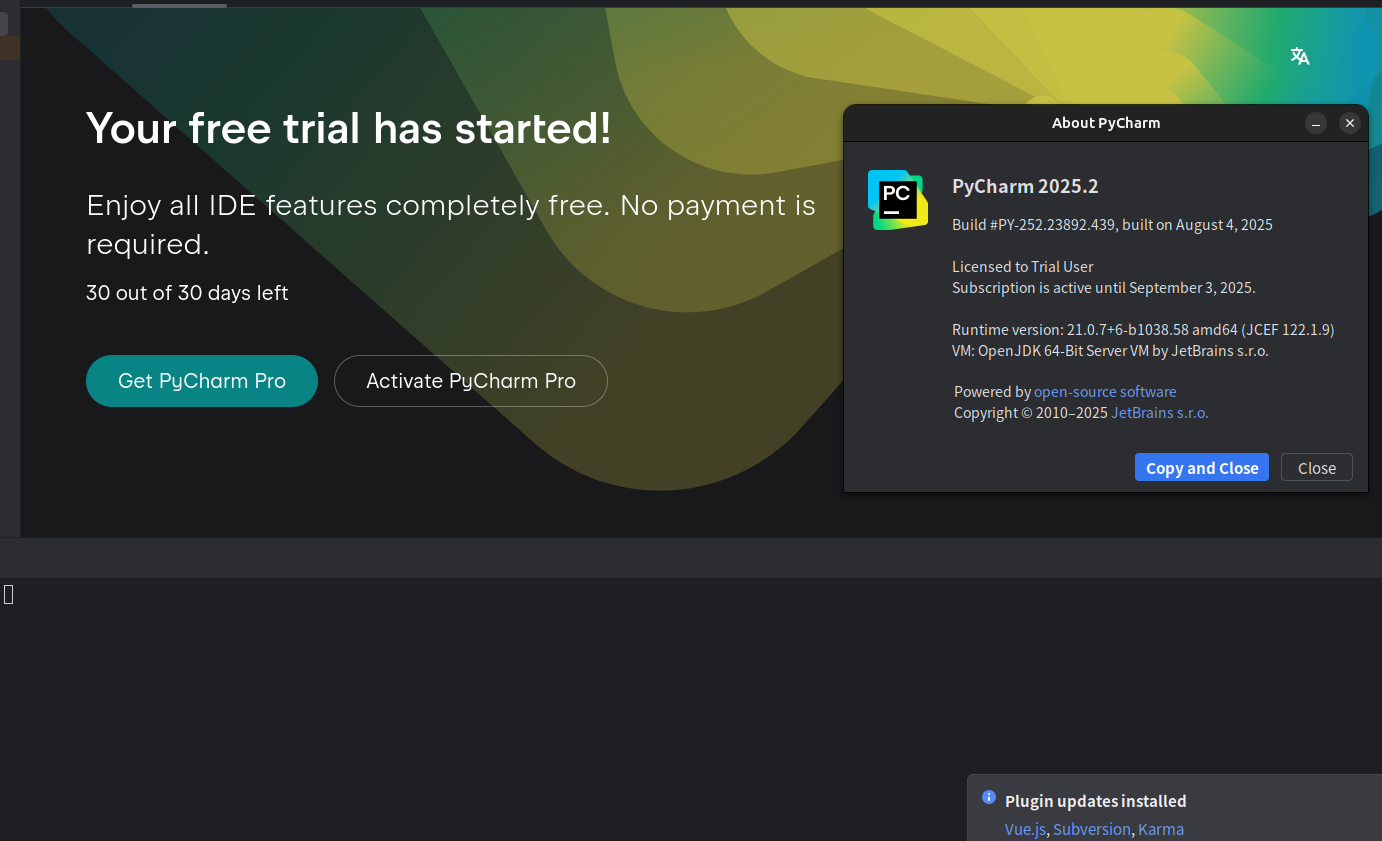Click Get PyCharm Pro button
This screenshot has height=841, width=1382.
(x=202, y=381)
